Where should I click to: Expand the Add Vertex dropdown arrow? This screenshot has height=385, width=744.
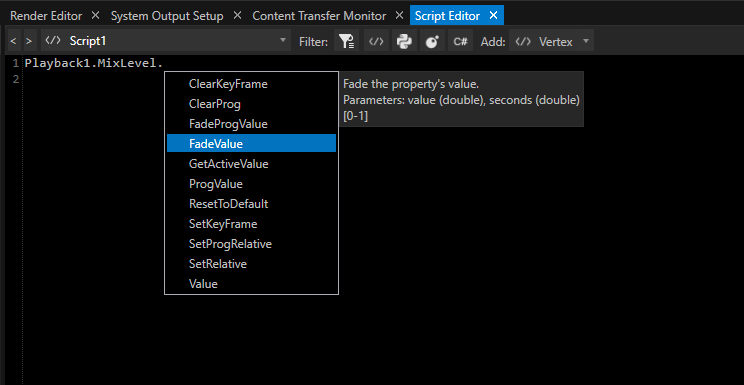586,41
